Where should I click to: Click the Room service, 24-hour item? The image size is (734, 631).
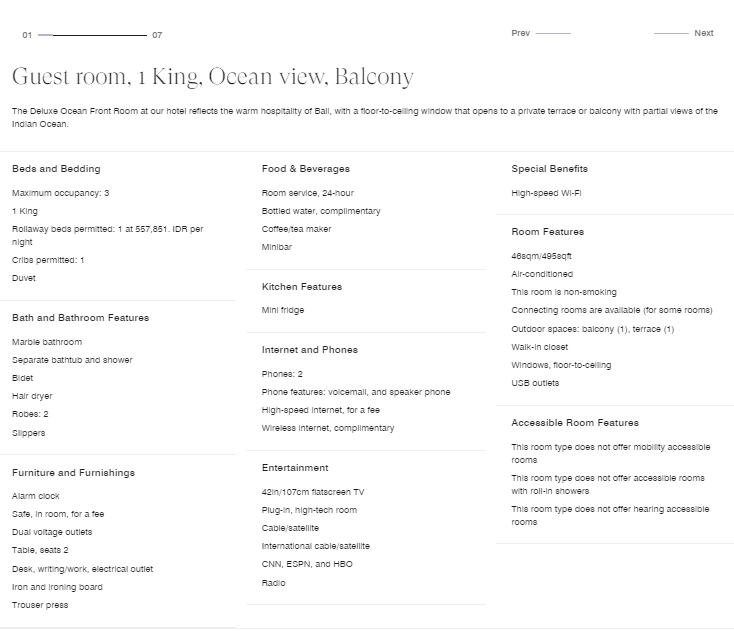tap(307, 193)
